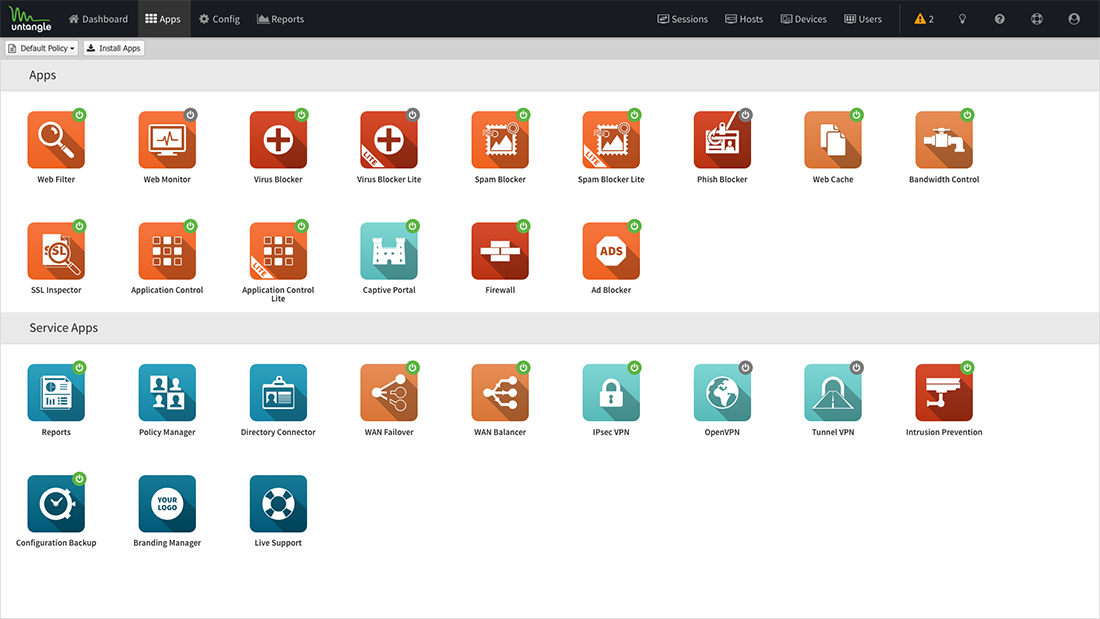Open the Config tab
The width and height of the screenshot is (1100, 619).
(x=219, y=19)
